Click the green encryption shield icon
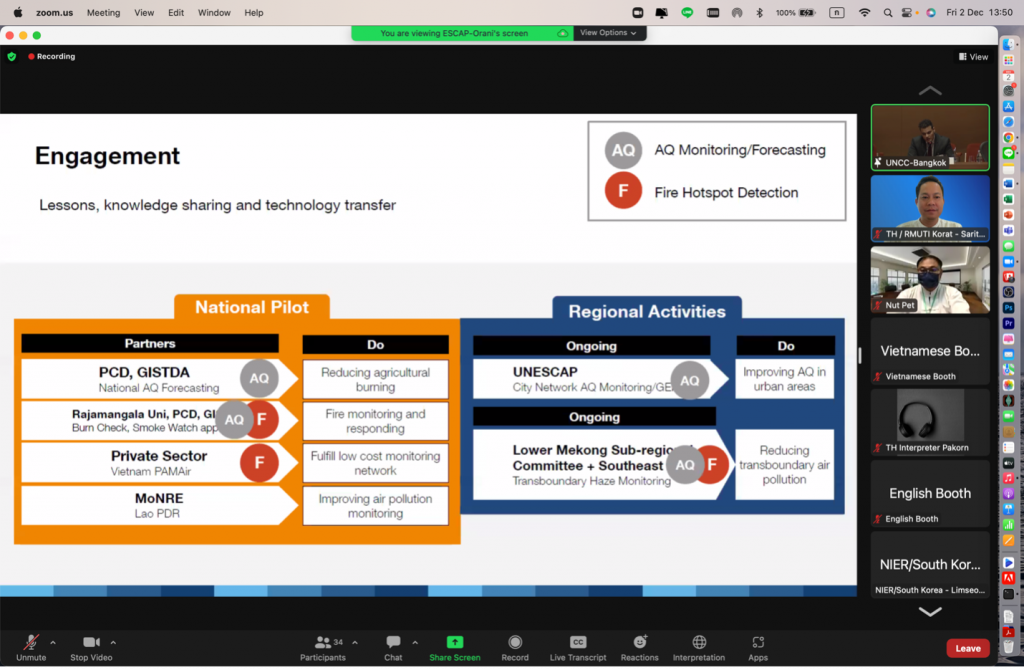 (x=12, y=57)
